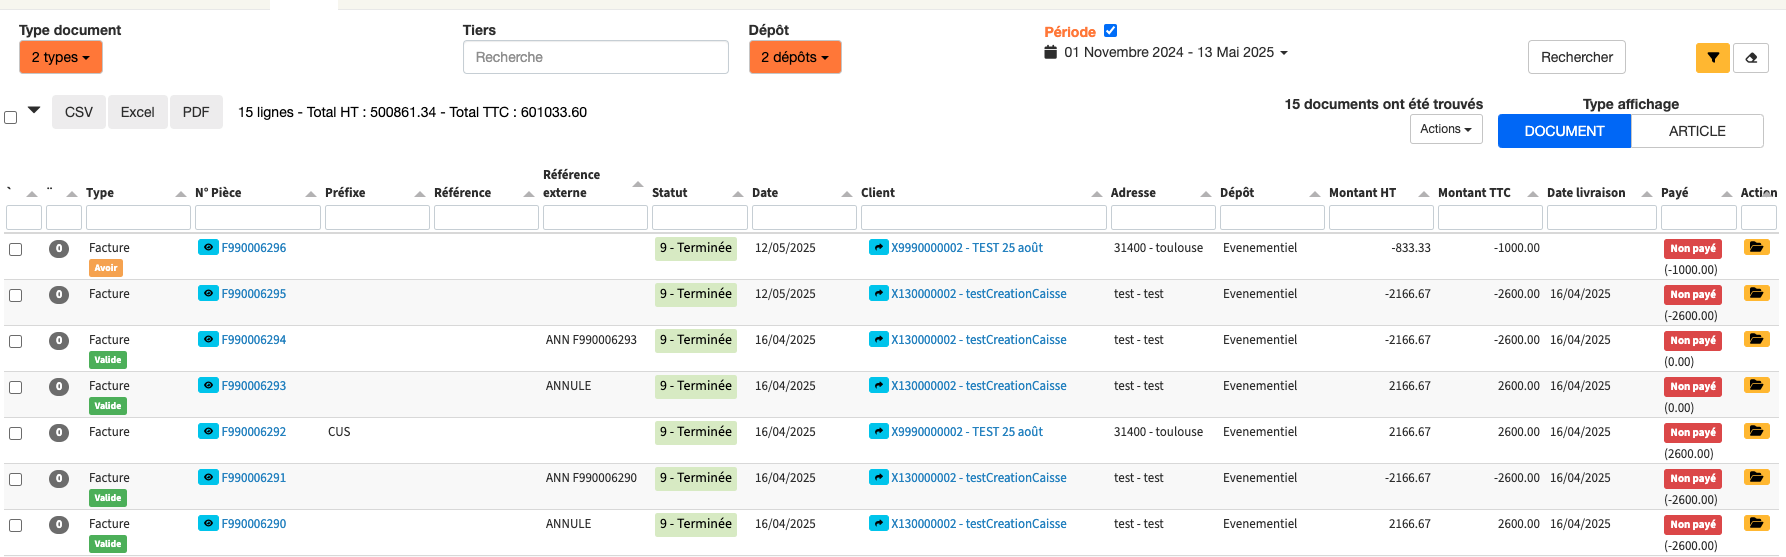Screen dimensions: 1786x557
Task: Select the row checkbox for F990006293
Action: [x=15, y=387]
